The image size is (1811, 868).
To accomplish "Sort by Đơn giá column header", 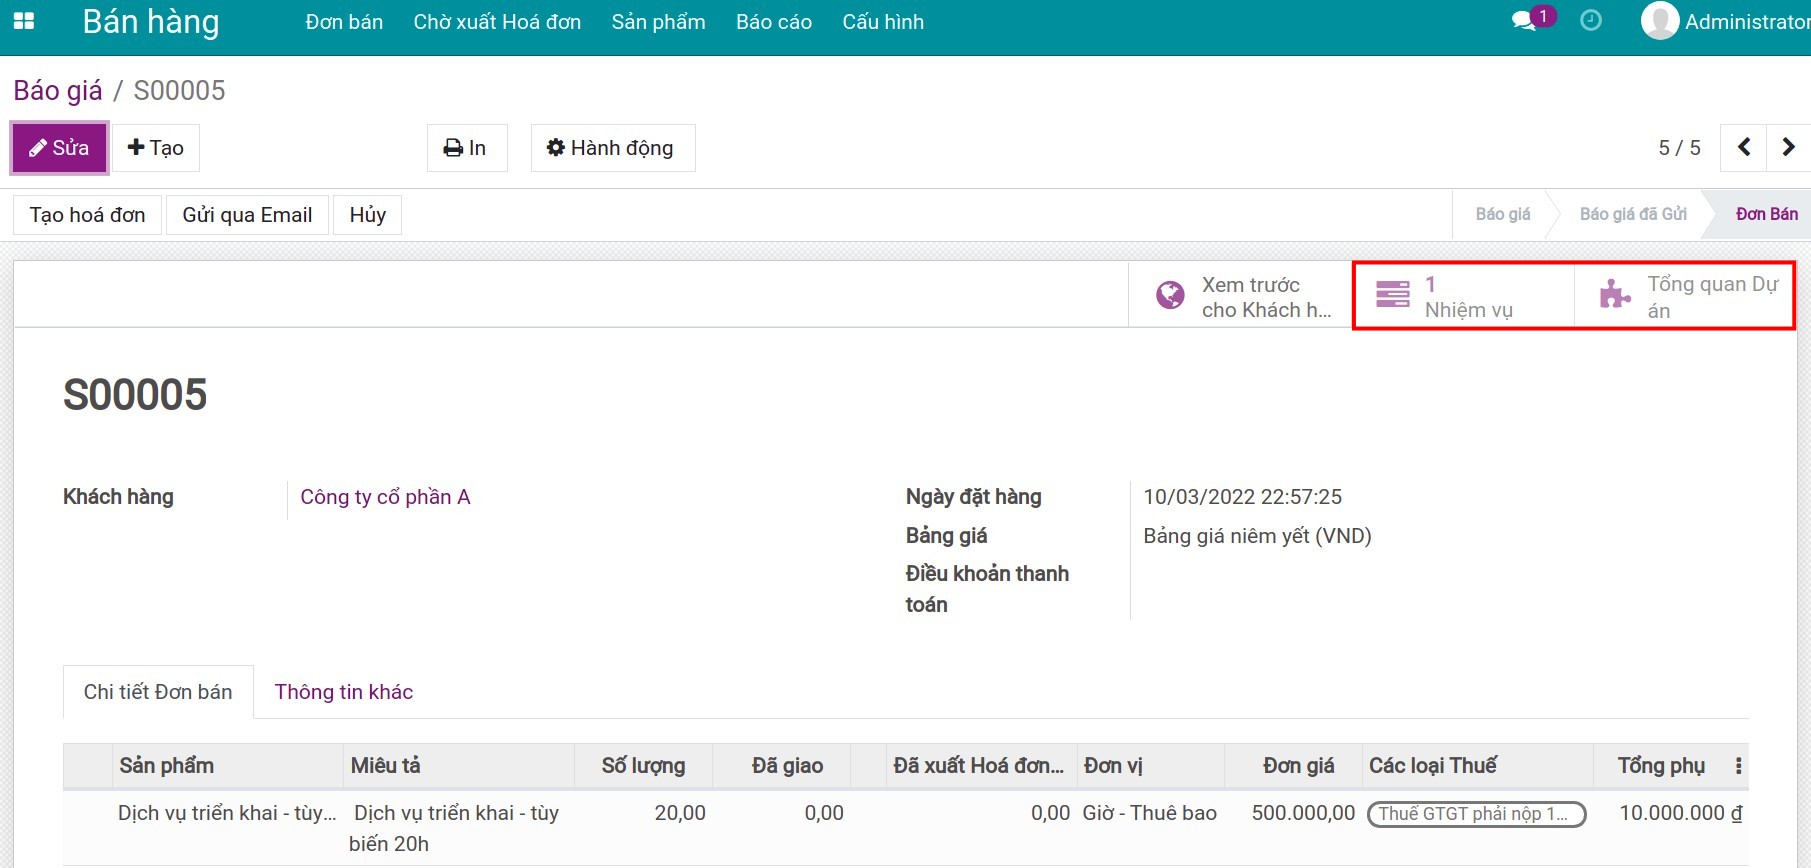I will coord(1294,766).
